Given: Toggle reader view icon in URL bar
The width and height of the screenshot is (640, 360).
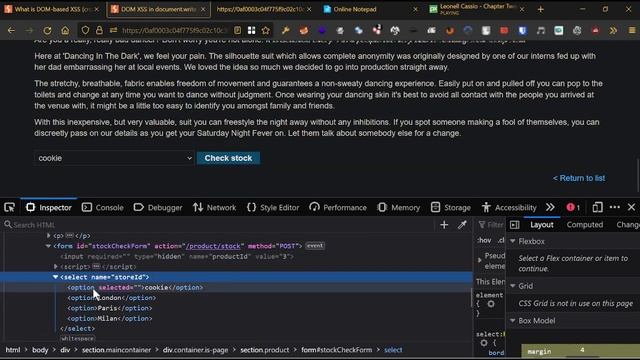Looking at the screenshot, I should 237,30.
